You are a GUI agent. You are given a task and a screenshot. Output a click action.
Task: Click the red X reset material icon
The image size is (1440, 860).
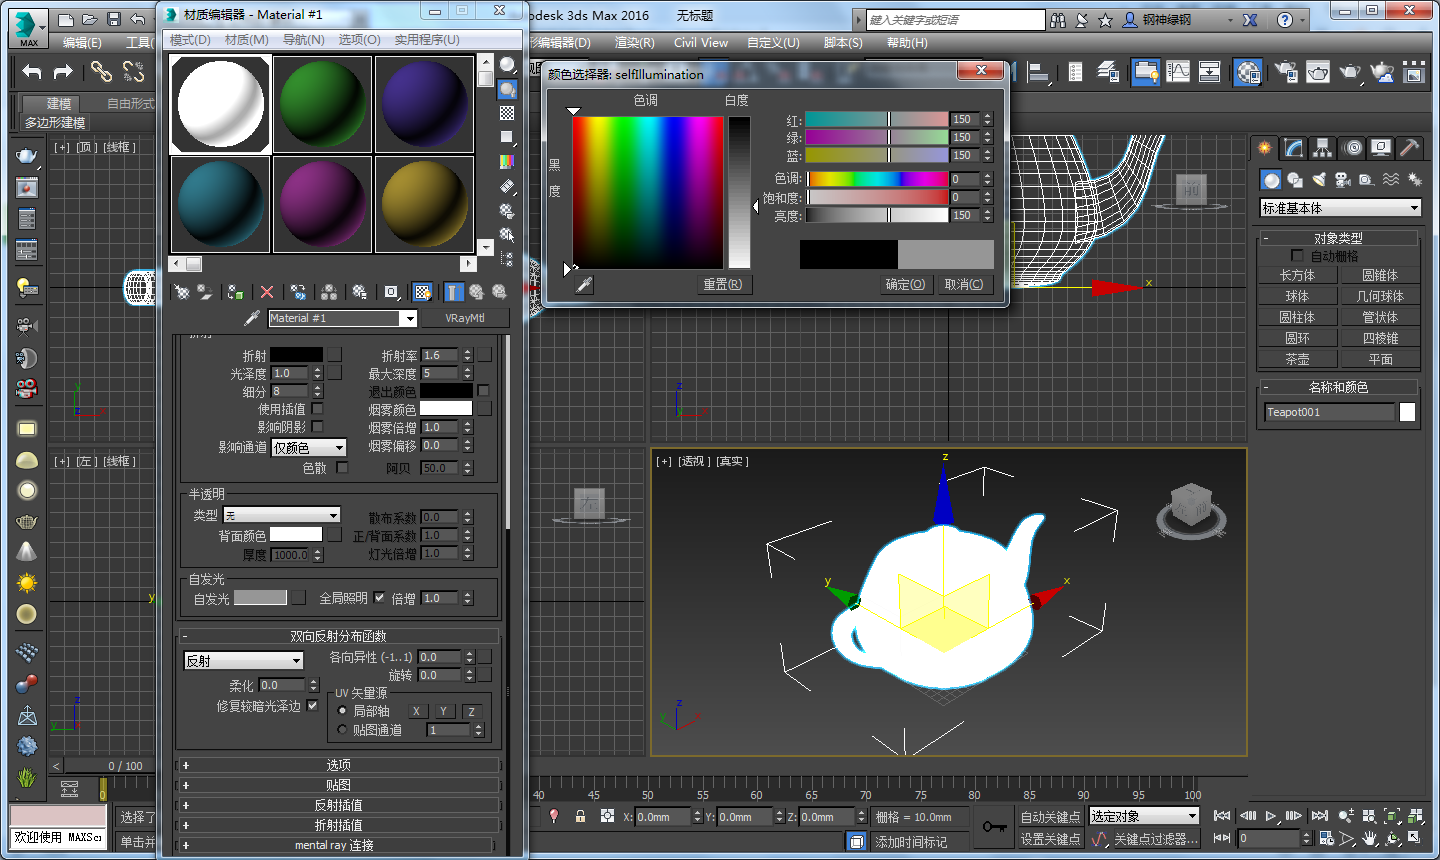(x=266, y=292)
